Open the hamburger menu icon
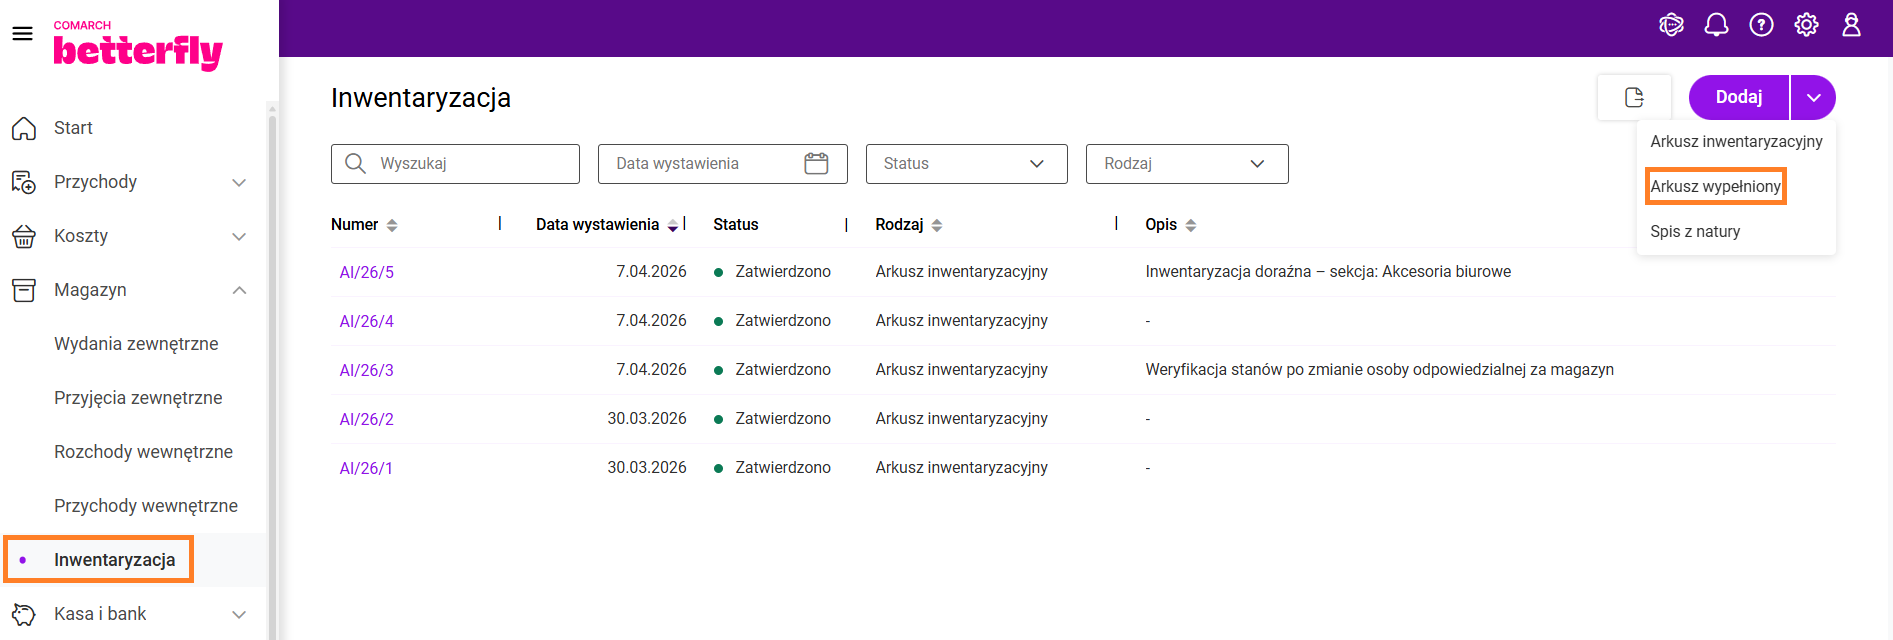This screenshot has height=640, width=1893. 22,34
